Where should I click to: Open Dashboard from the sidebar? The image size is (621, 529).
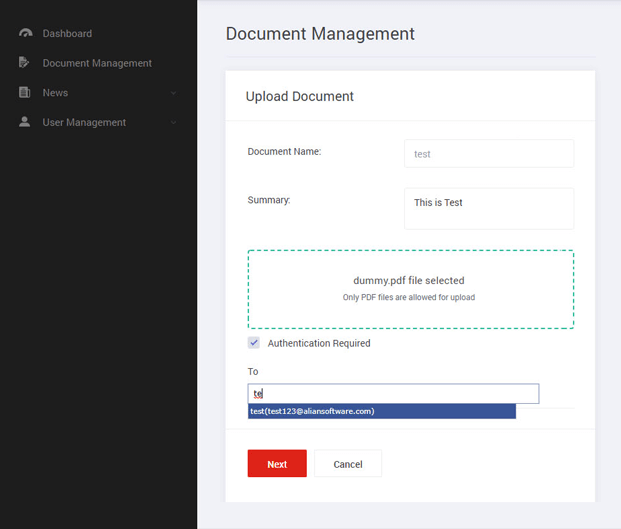[x=67, y=34]
